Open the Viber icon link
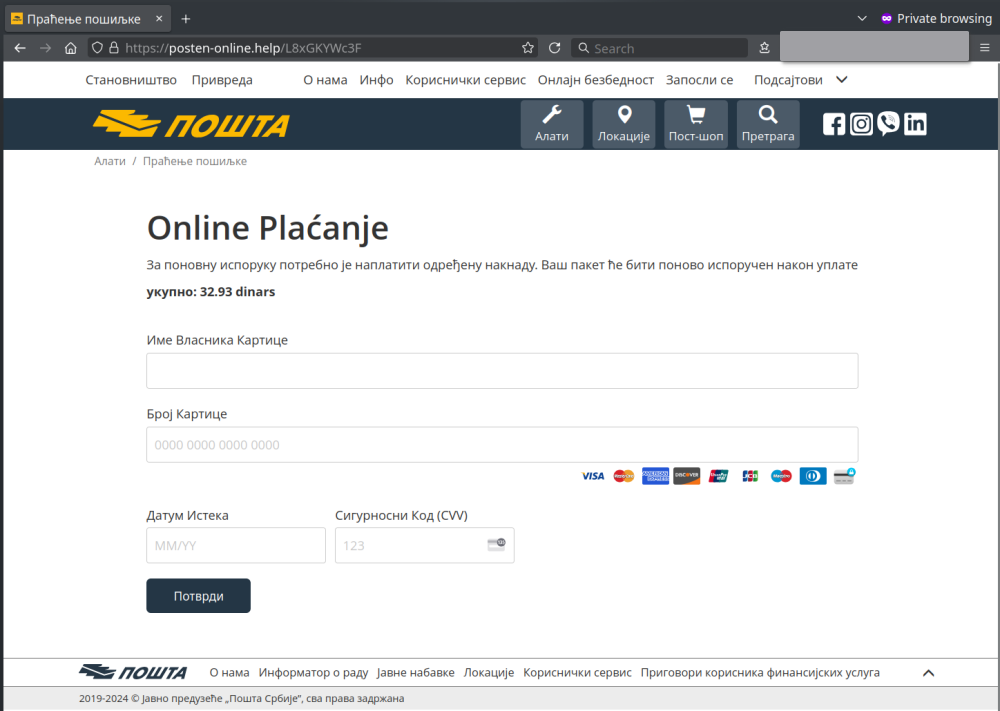 [888, 124]
